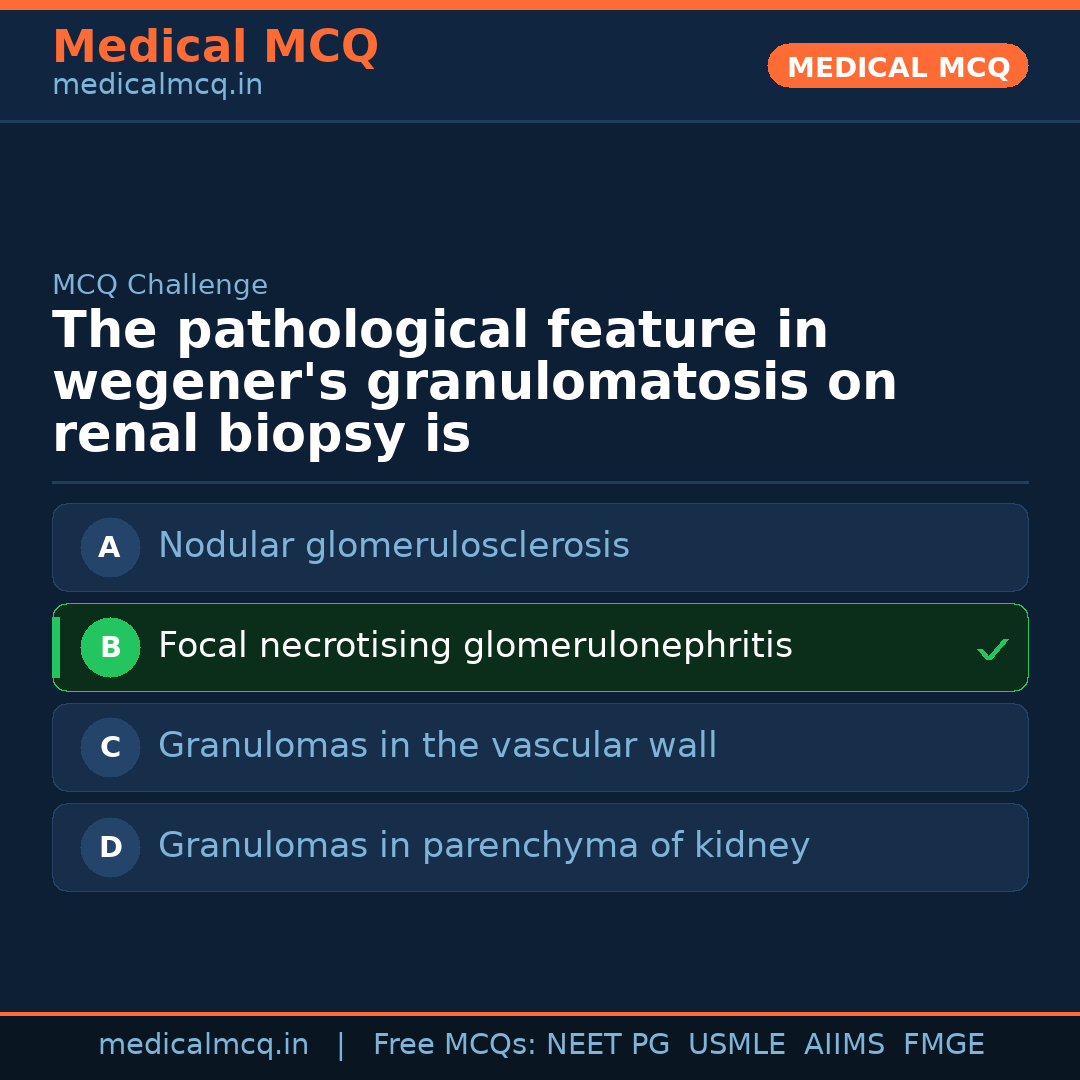Select the Nodular glomerulosclerosis answer text
This screenshot has height=1080, width=1080.
(393, 546)
